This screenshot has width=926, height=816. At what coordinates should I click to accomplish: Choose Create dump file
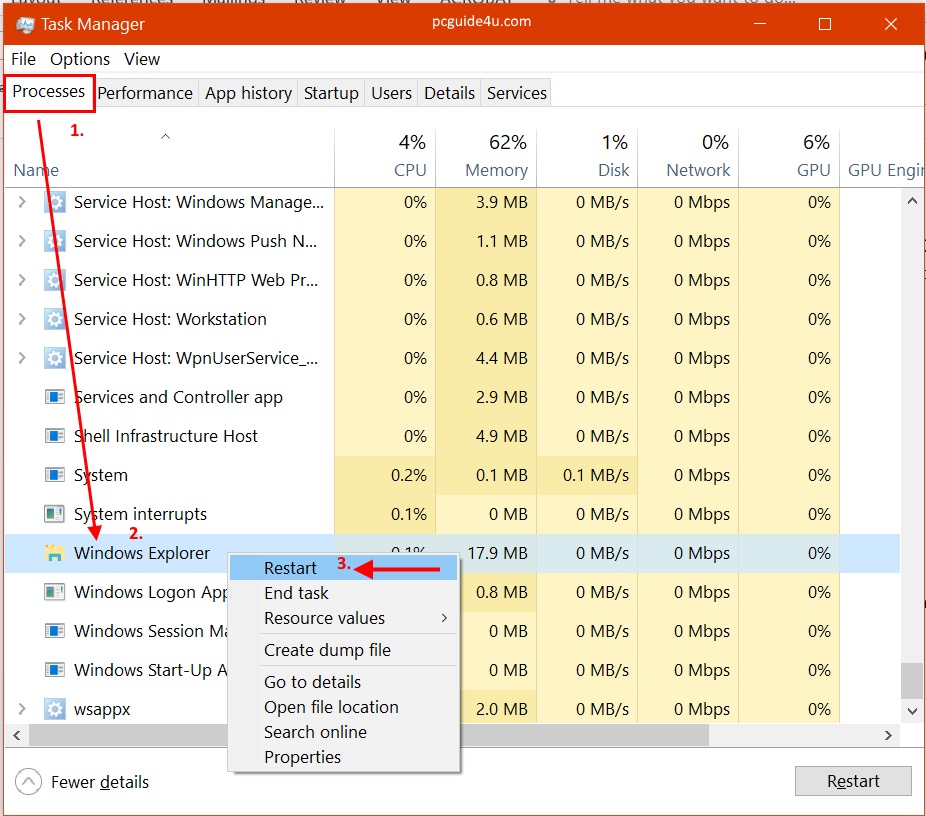tap(343, 650)
